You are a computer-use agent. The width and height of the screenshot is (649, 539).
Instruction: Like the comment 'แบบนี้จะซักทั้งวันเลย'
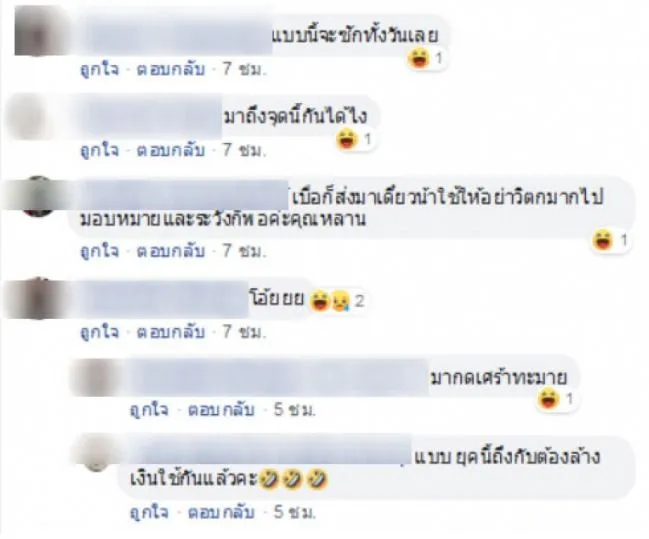tap(99, 69)
